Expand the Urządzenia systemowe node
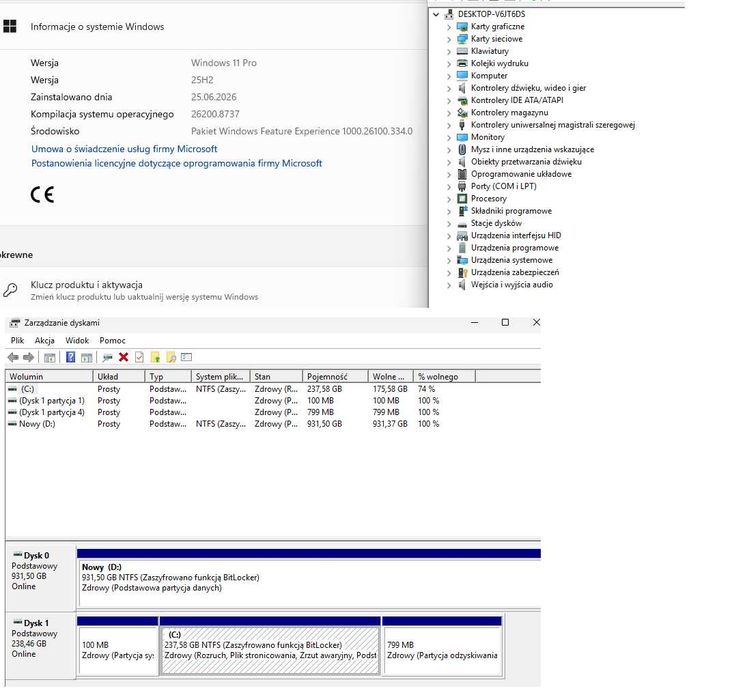 coord(449,261)
